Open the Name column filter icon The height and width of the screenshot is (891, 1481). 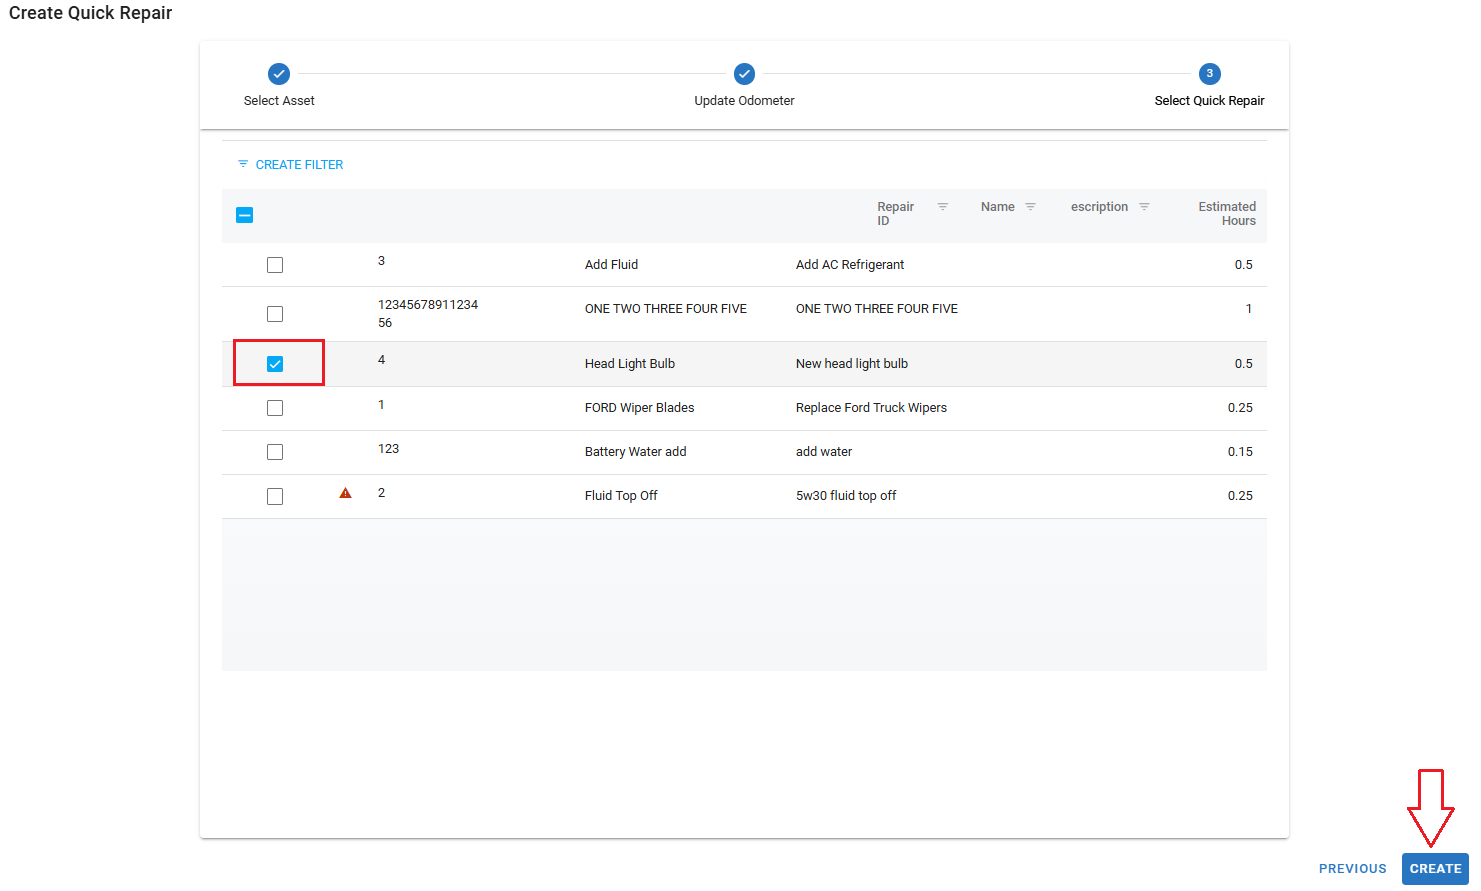pos(1030,207)
